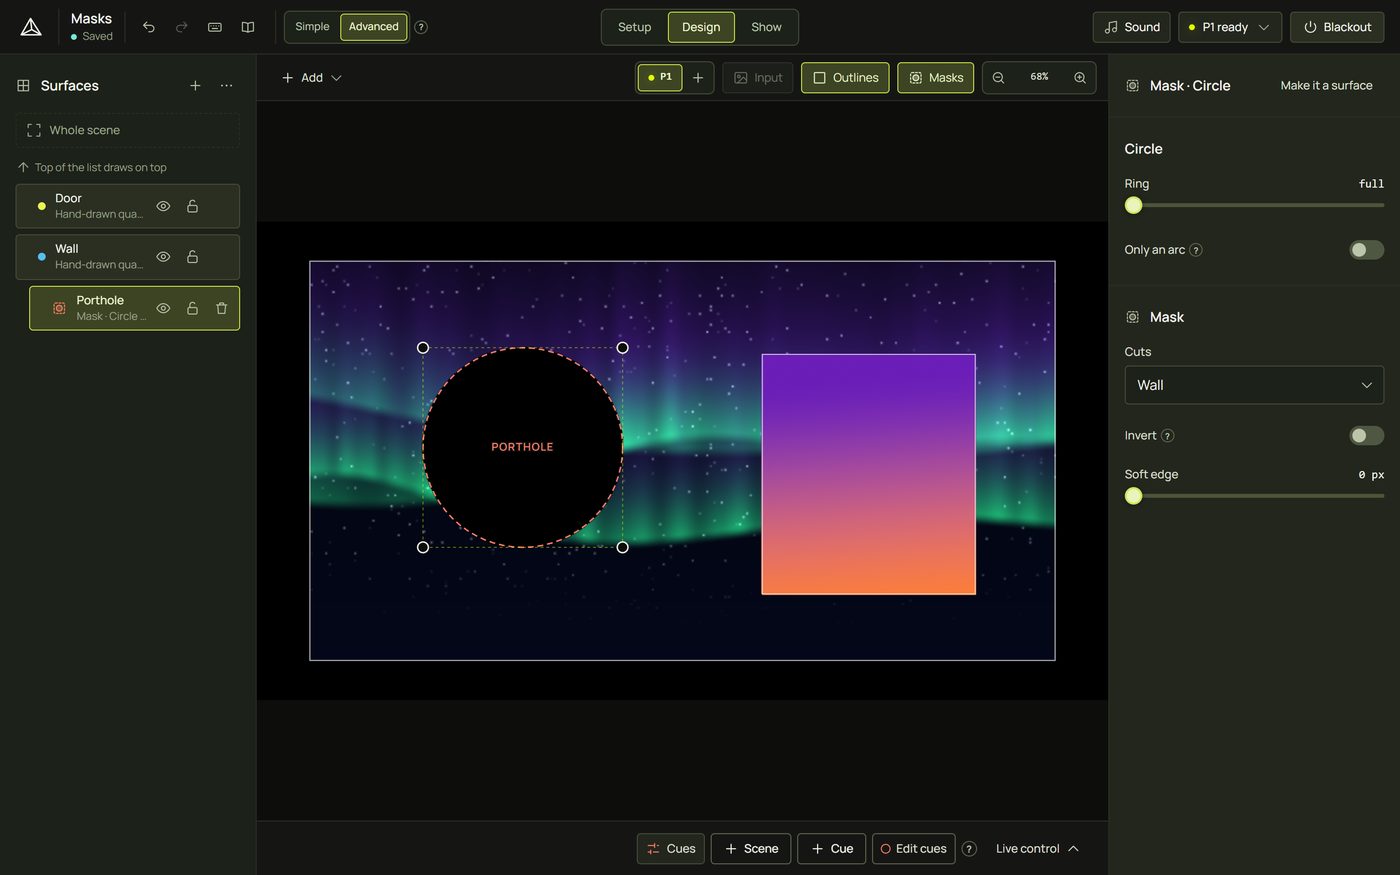Toggle Outlines display

click(x=845, y=78)
